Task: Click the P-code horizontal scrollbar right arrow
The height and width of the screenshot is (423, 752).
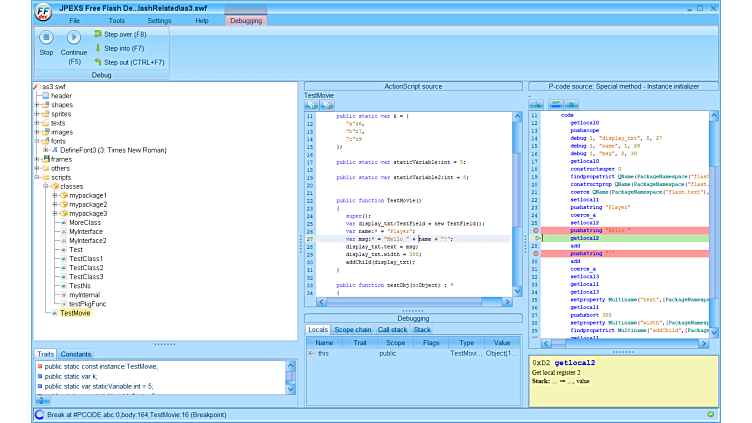Action: tap(704, 343)
